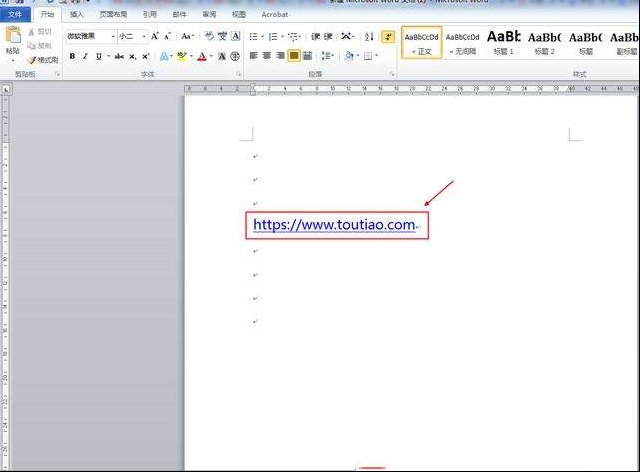
Task: Switch to the Page Layout (页面布局) tab
Action: [113, 14]
